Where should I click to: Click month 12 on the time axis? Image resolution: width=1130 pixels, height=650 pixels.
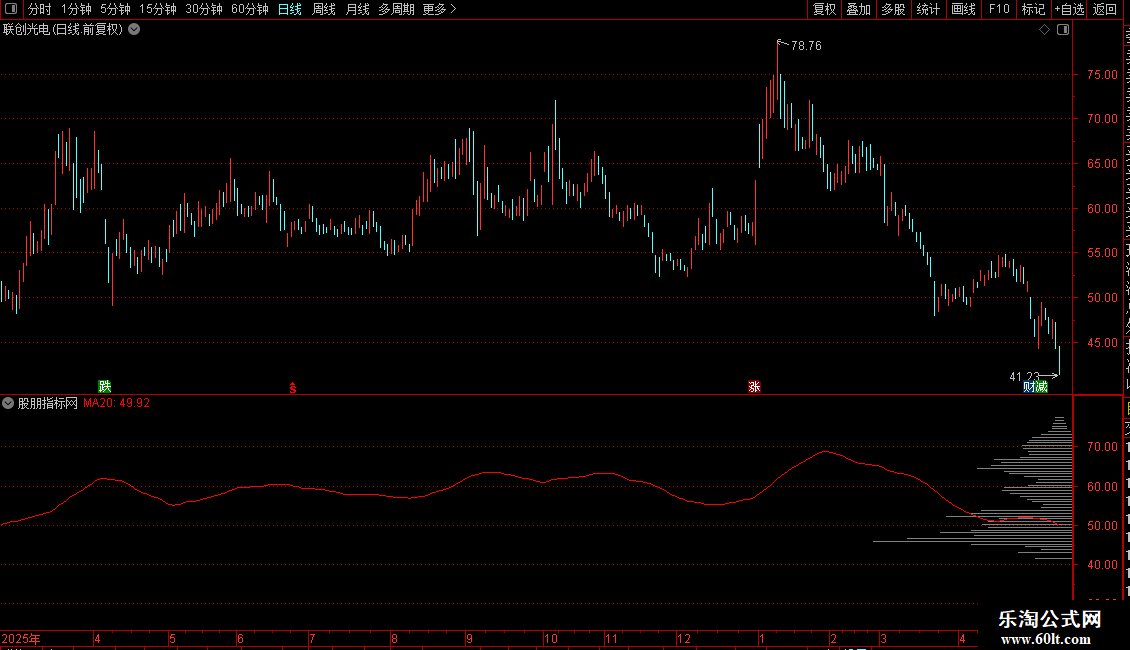click(684, 638)
